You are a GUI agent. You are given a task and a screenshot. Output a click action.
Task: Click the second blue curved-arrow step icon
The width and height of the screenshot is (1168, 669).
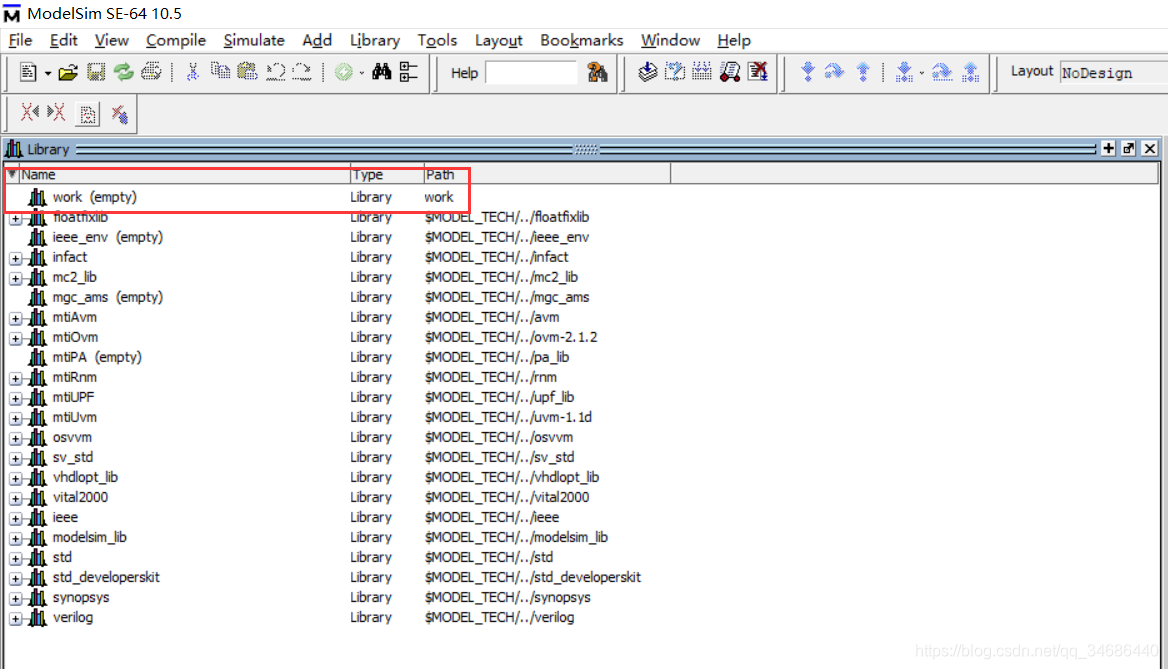(942, 72)
